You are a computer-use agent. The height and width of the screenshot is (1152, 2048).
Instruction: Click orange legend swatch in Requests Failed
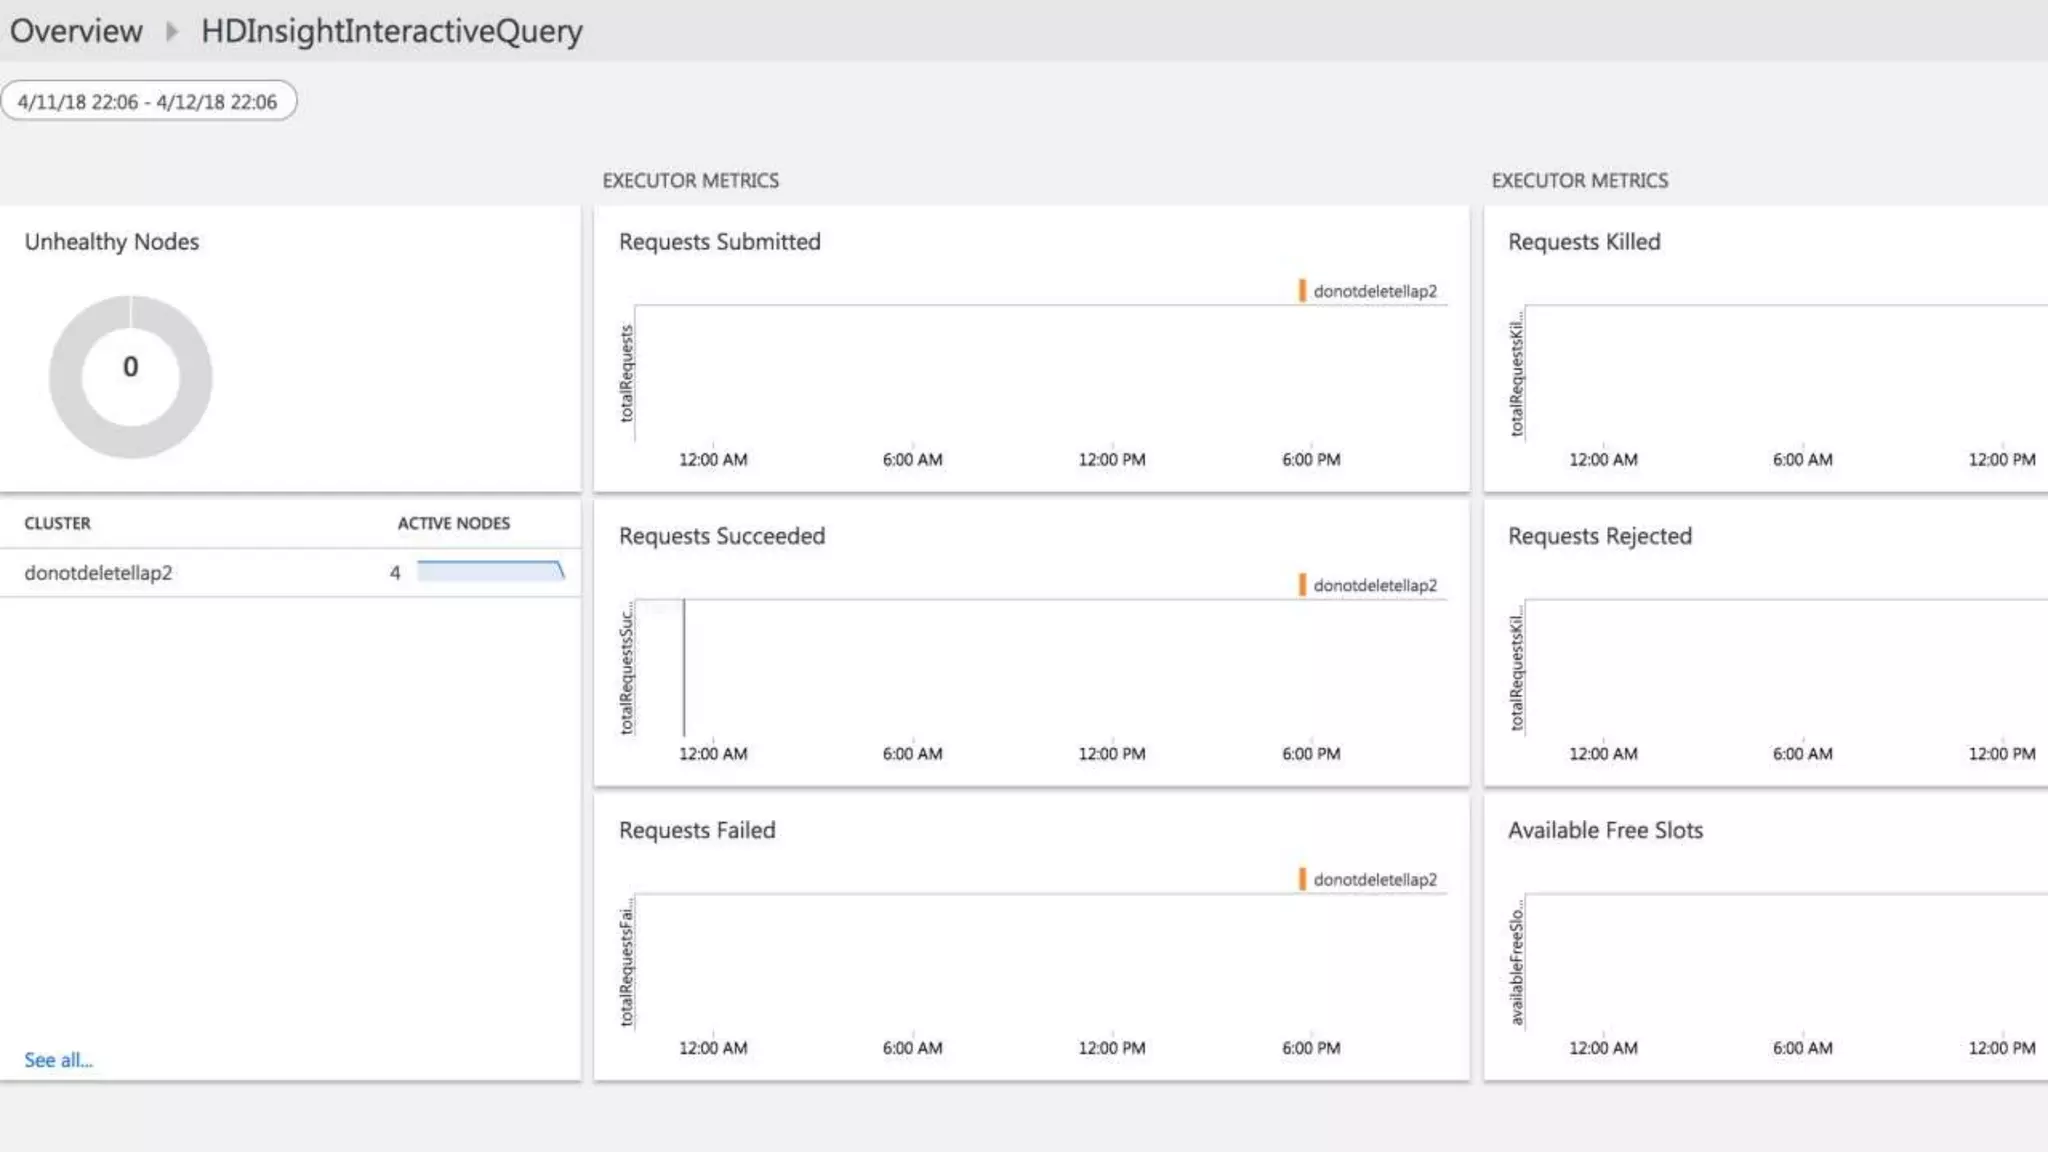[x=1302, y=879]
